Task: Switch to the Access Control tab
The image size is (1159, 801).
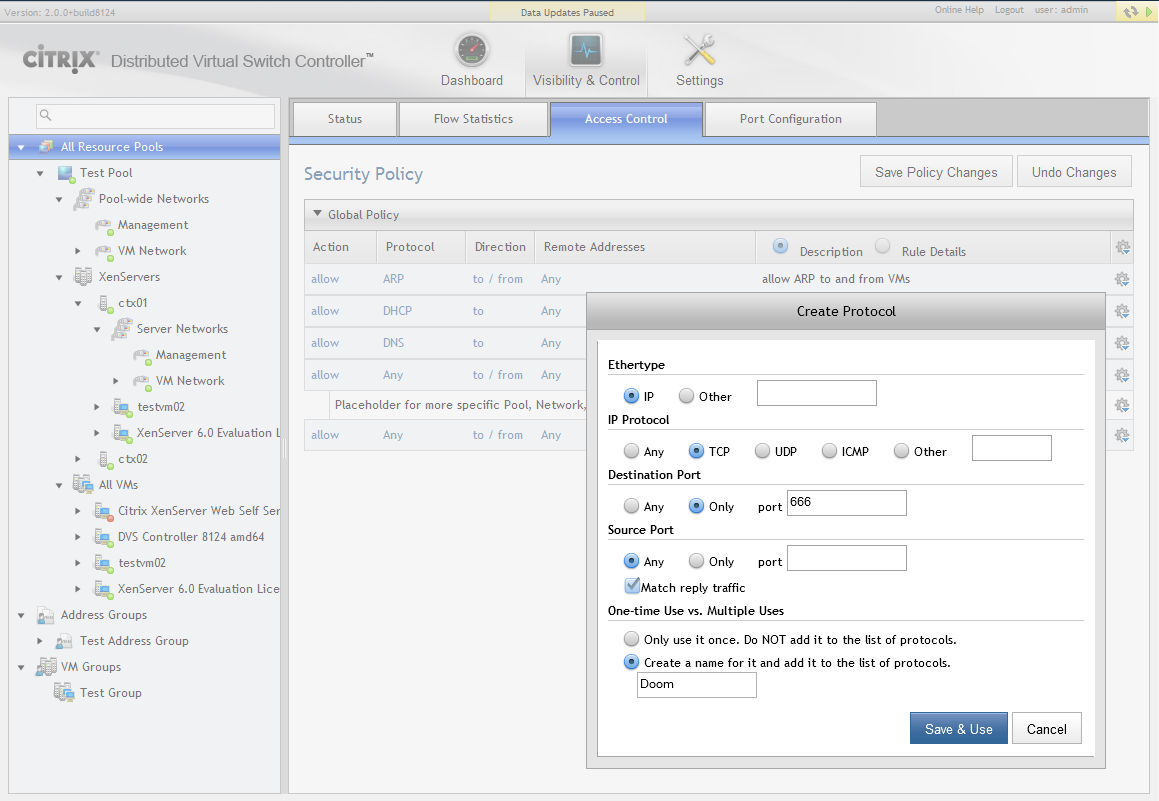Action: pos(626,119)
